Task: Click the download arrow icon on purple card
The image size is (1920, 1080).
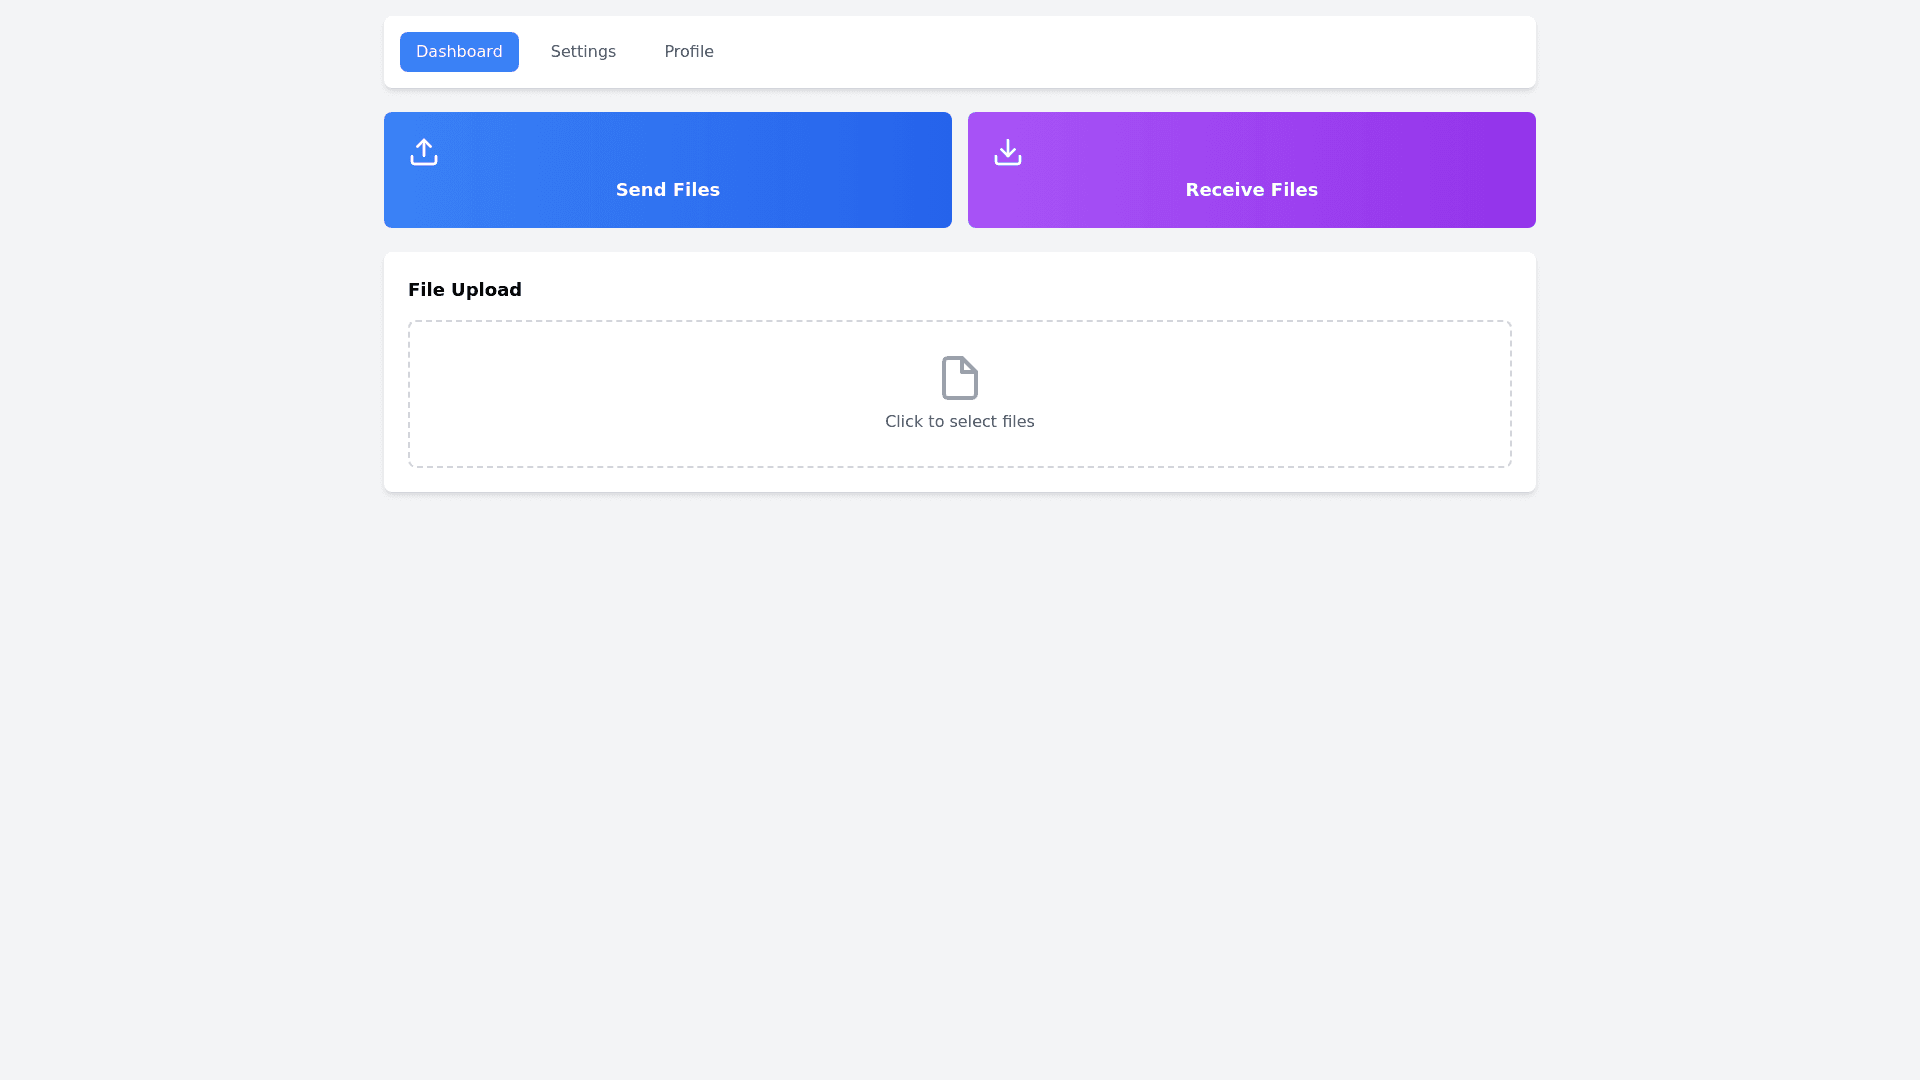Action: coord(1007,152)
